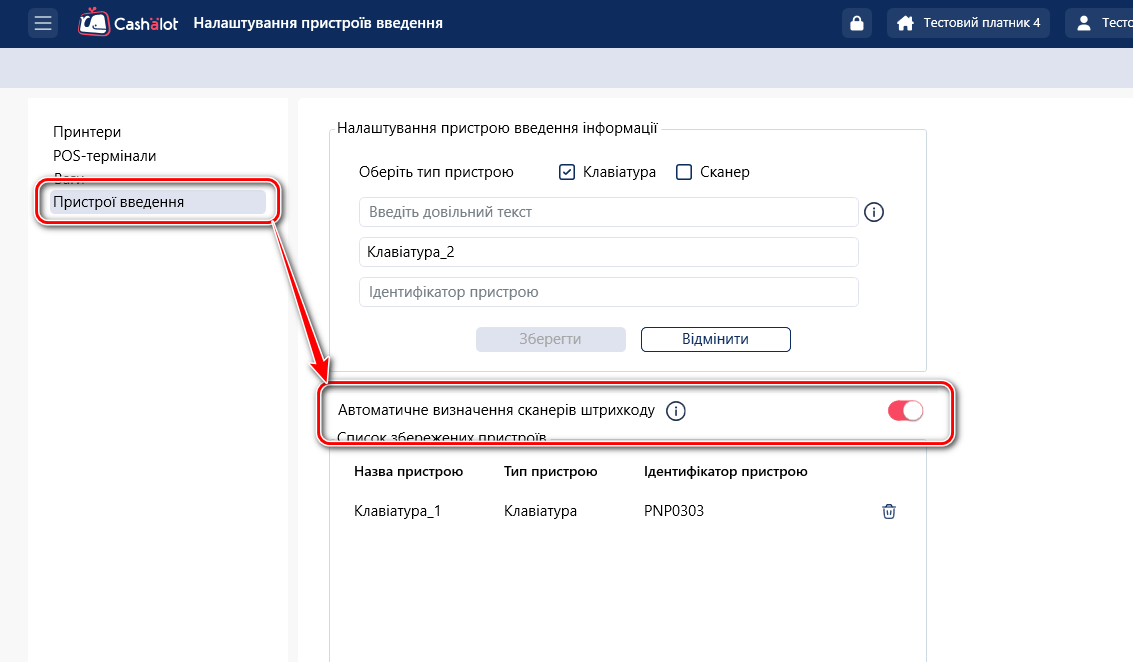Open the Тестовий платник 4 home button
The width and height of the screenshot is (1133, 662).
[x=967, y=23]
